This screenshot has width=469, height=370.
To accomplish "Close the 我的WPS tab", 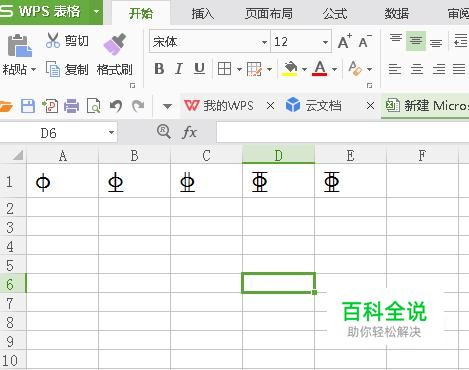I will click(x=271, y=106).
